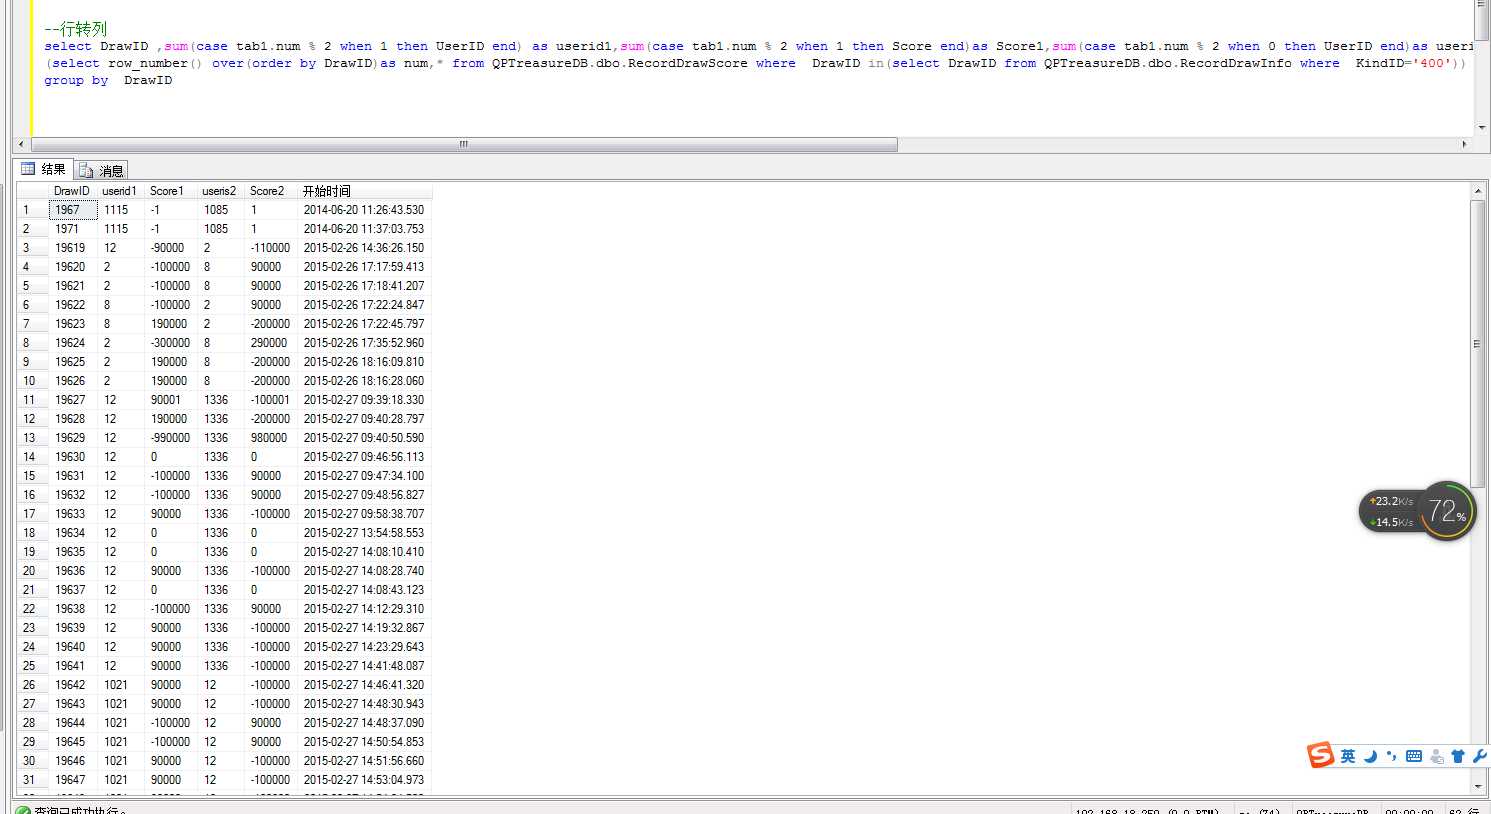Click the DrawID cell 1971
This screenshot has height=814, width=1491.
point(73,229)
